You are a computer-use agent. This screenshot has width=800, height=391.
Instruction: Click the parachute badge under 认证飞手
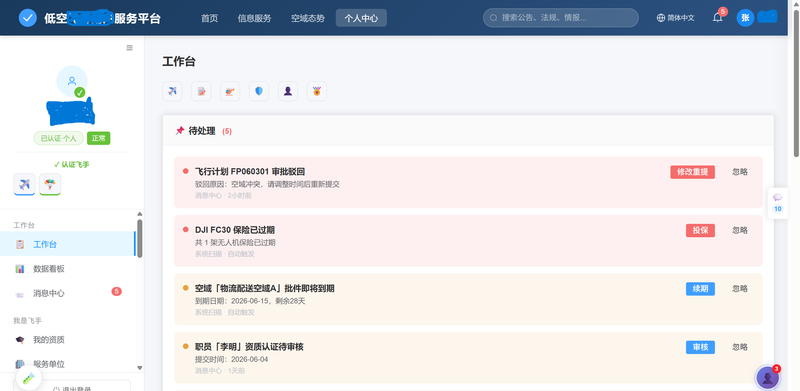coord(50,184)
